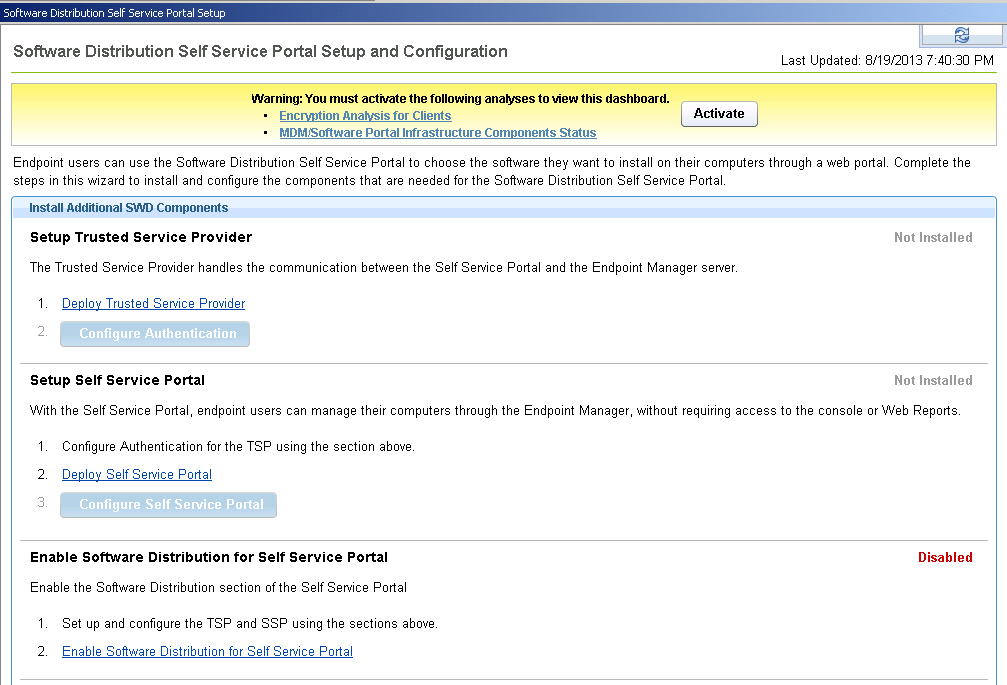Click the Setup Self Service Portal heading
This screenshot has height=685, width=1007.
click(x=117, y=381)
